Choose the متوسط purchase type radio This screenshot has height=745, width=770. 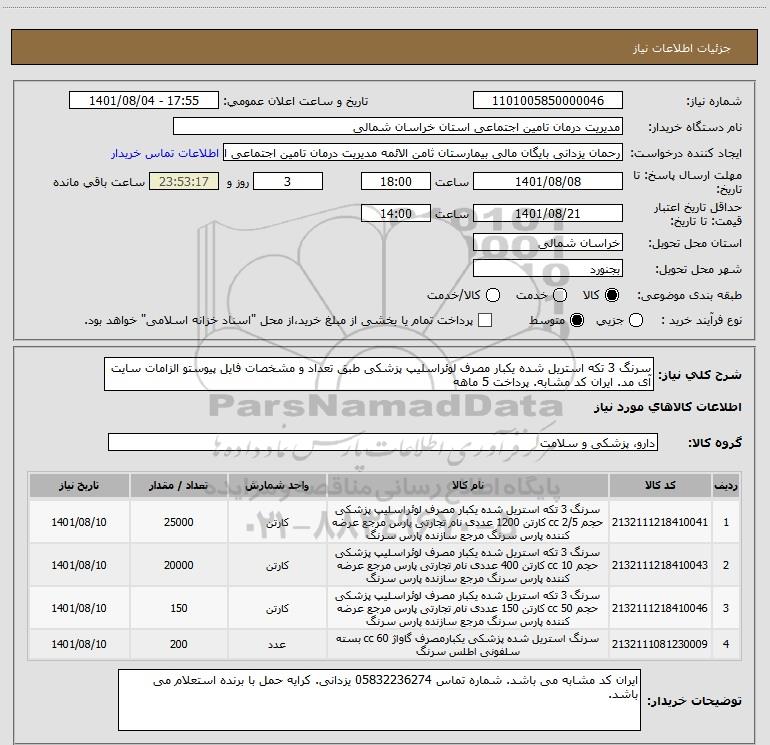(x=577, y=320)
